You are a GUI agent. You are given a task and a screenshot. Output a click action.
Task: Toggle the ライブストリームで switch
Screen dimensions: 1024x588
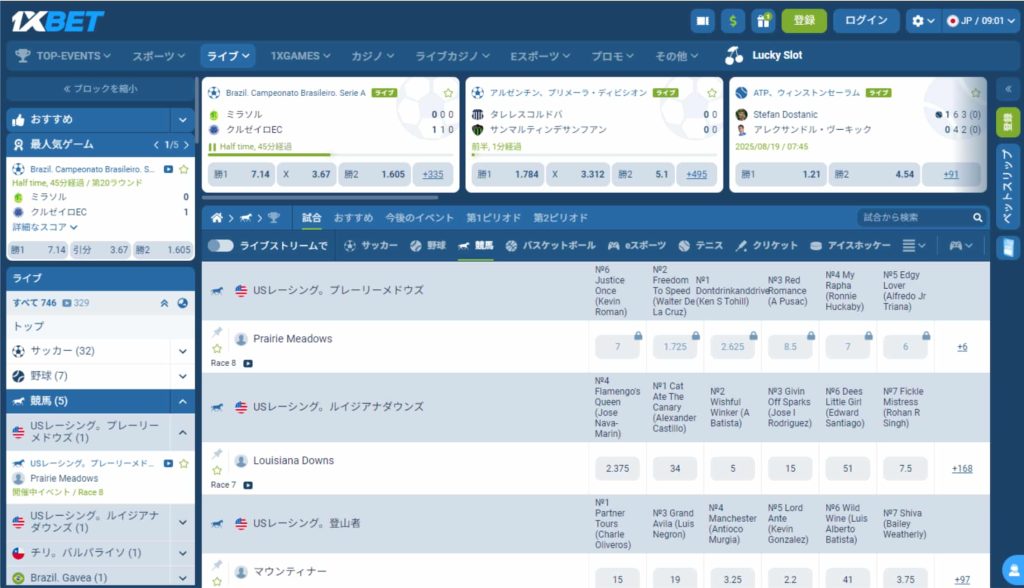tap(221, 246)
